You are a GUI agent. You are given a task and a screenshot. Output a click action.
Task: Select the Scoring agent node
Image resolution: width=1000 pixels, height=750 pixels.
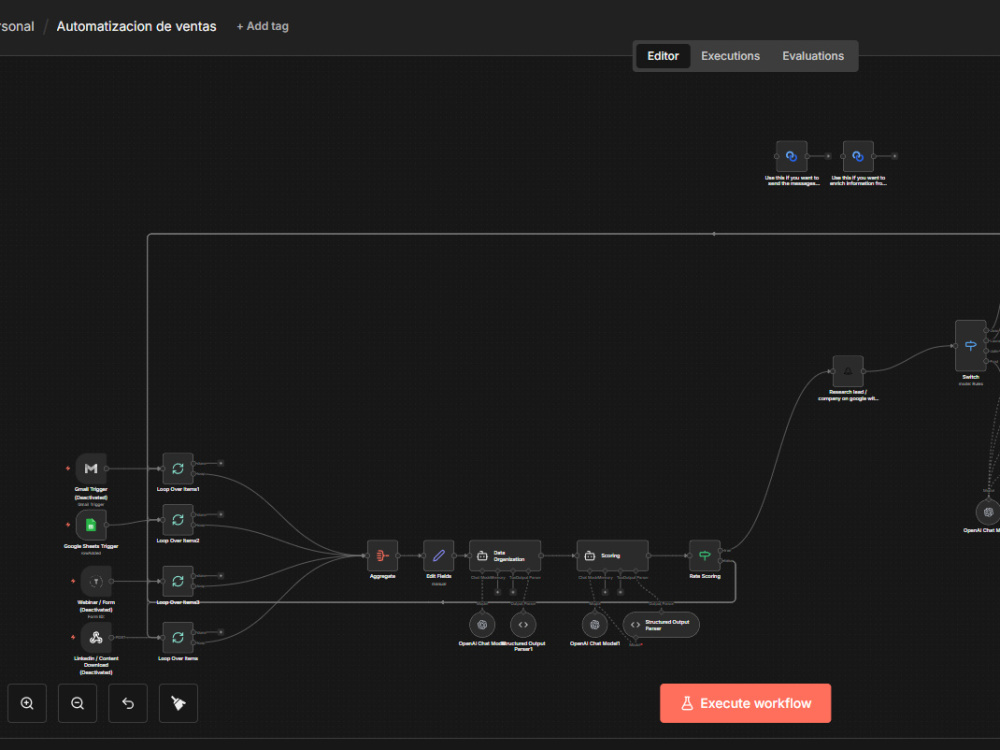(612, 555)
